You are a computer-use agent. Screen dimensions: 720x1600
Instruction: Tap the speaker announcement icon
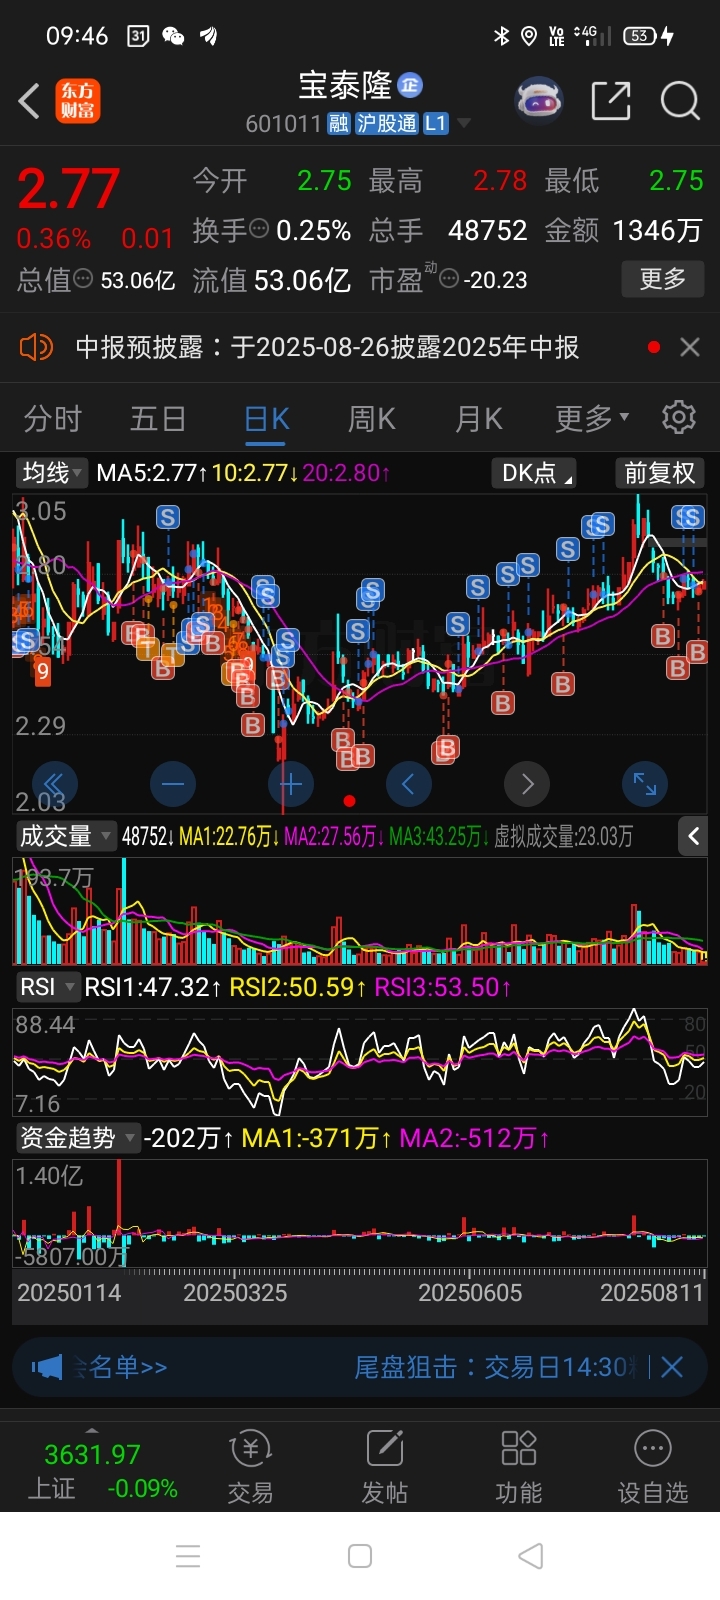pos(36,347)
